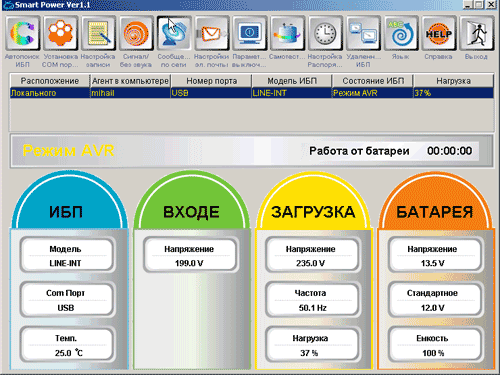Open the Установка COM порта settings icon
Image resolution: width=500 pixels, height=375 pixels.
(60, 34)
